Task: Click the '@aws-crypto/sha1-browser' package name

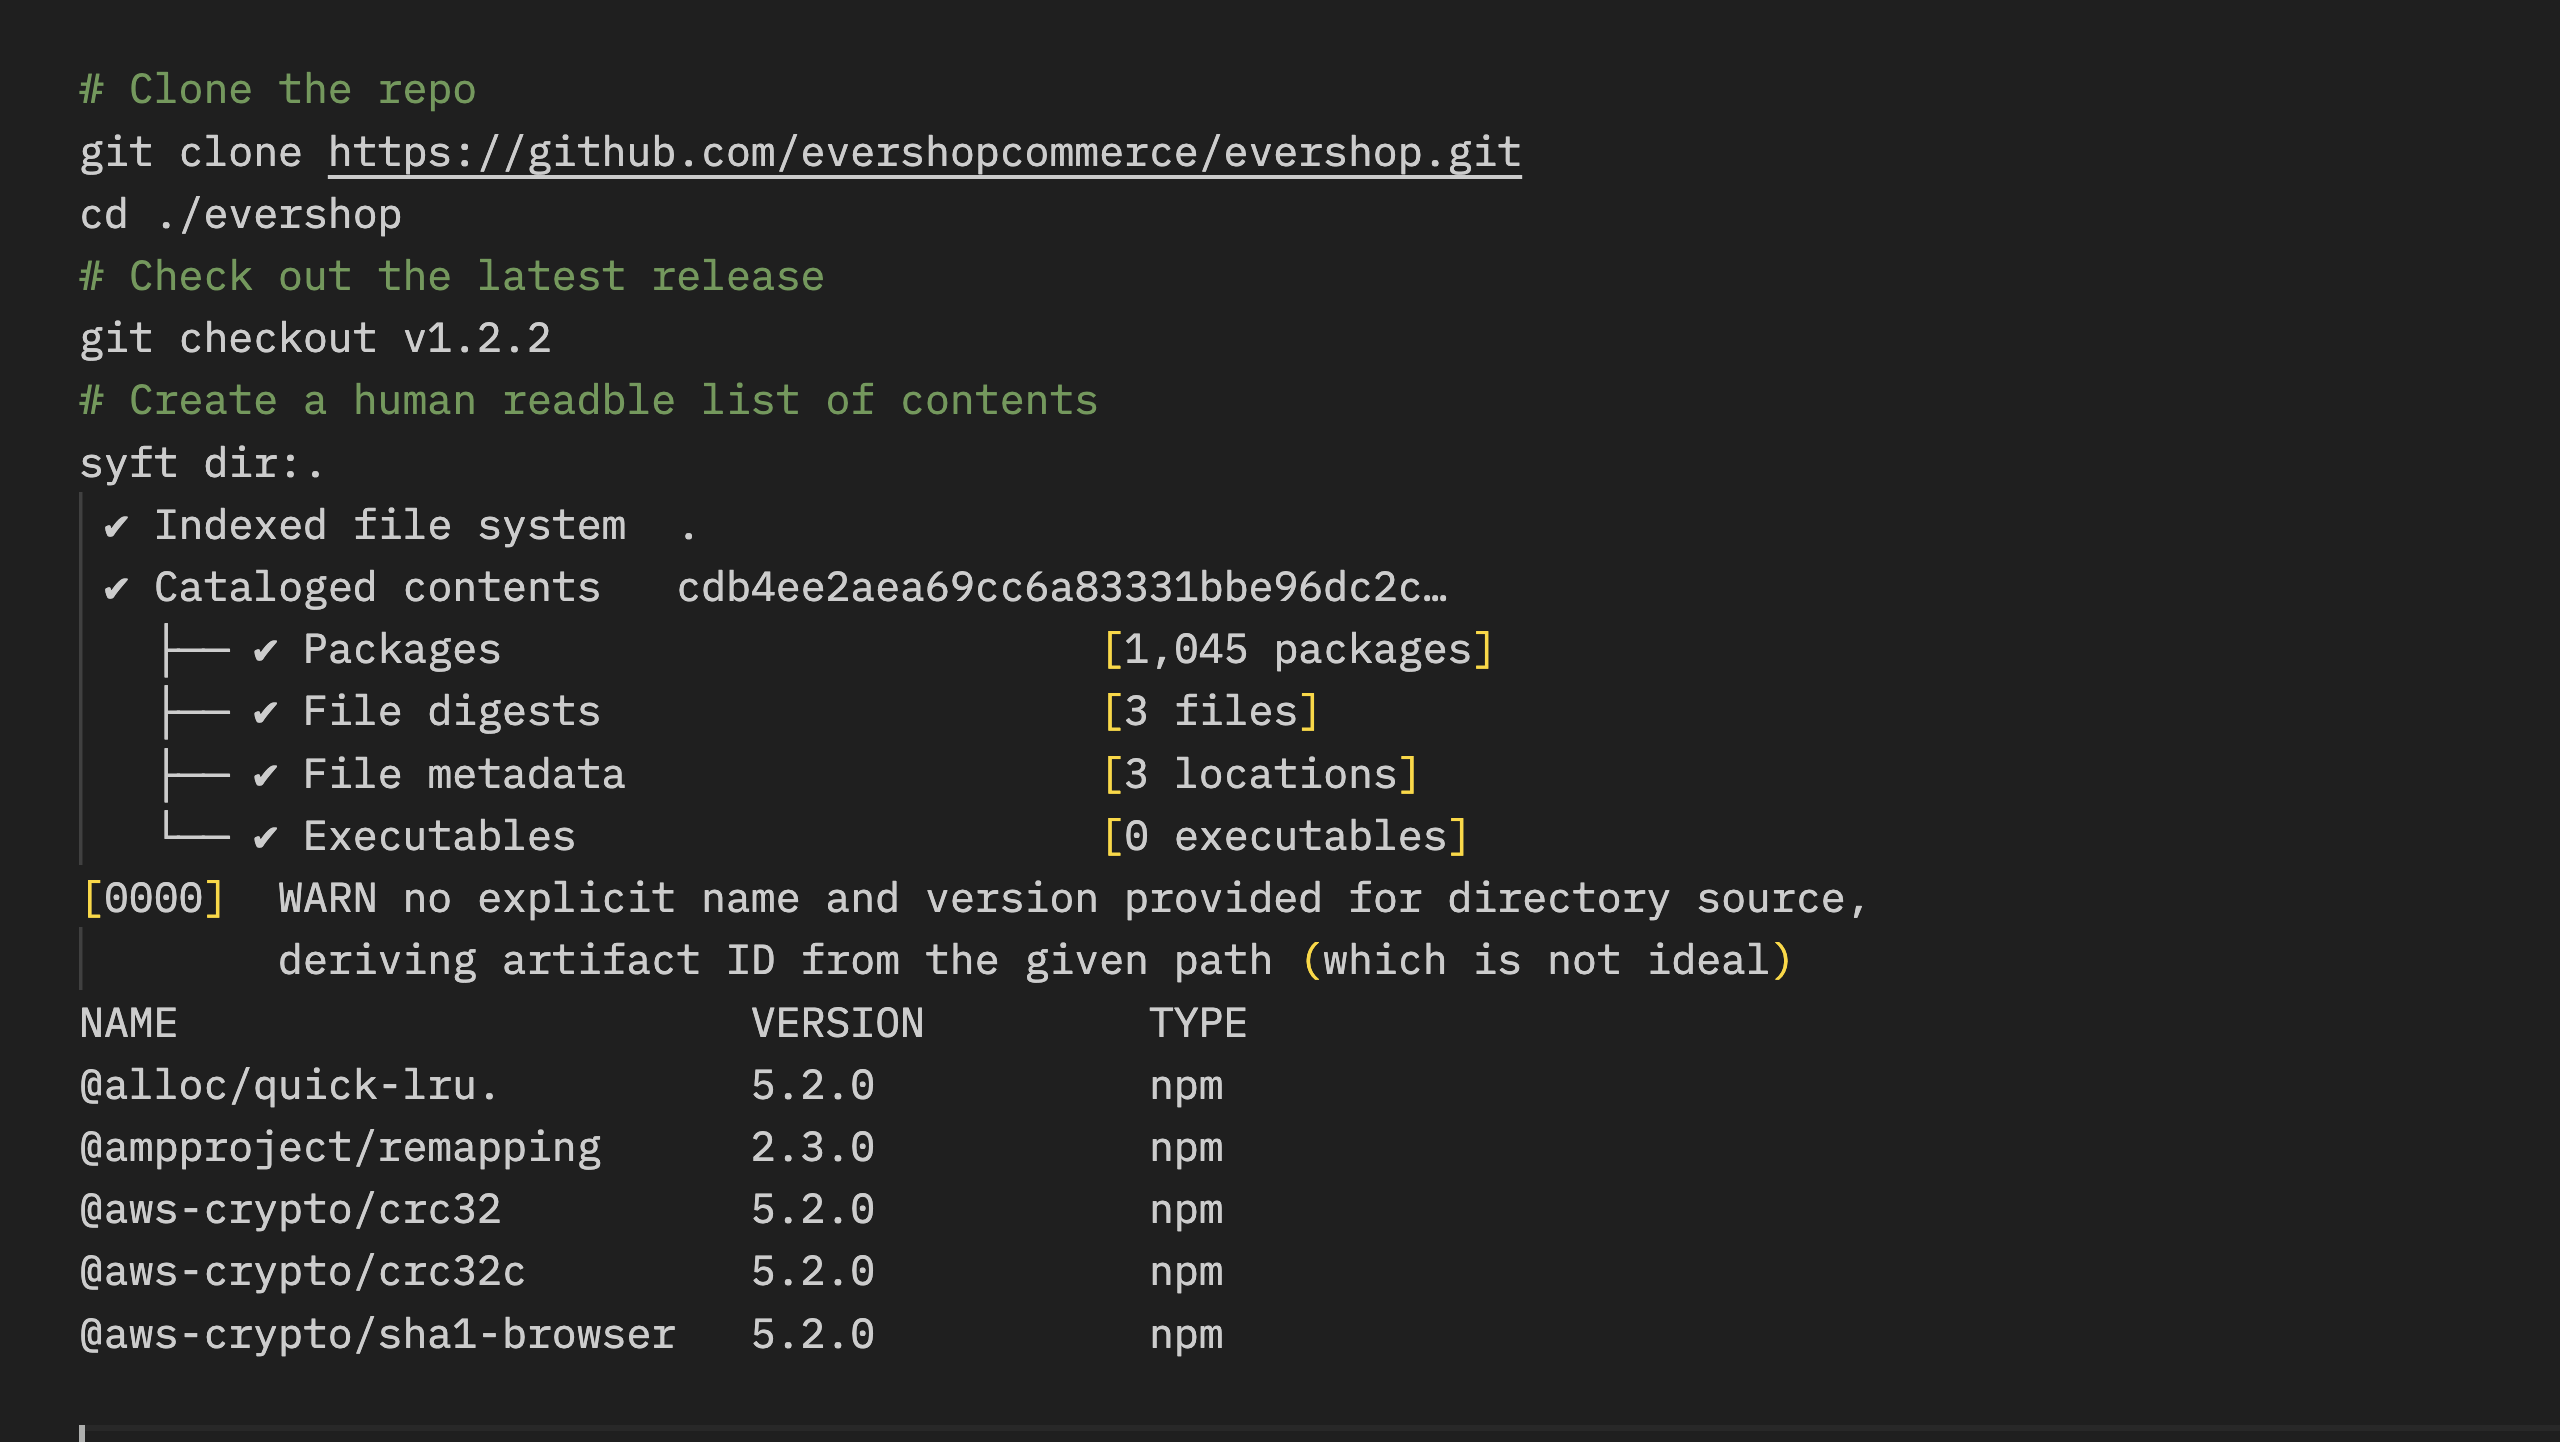Action: coord(378,1335)
